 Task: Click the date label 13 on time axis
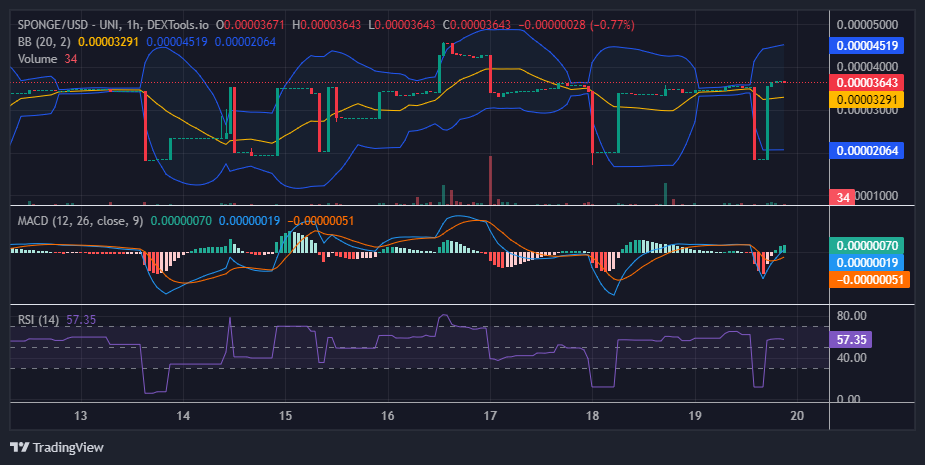[x=80, y=415]
